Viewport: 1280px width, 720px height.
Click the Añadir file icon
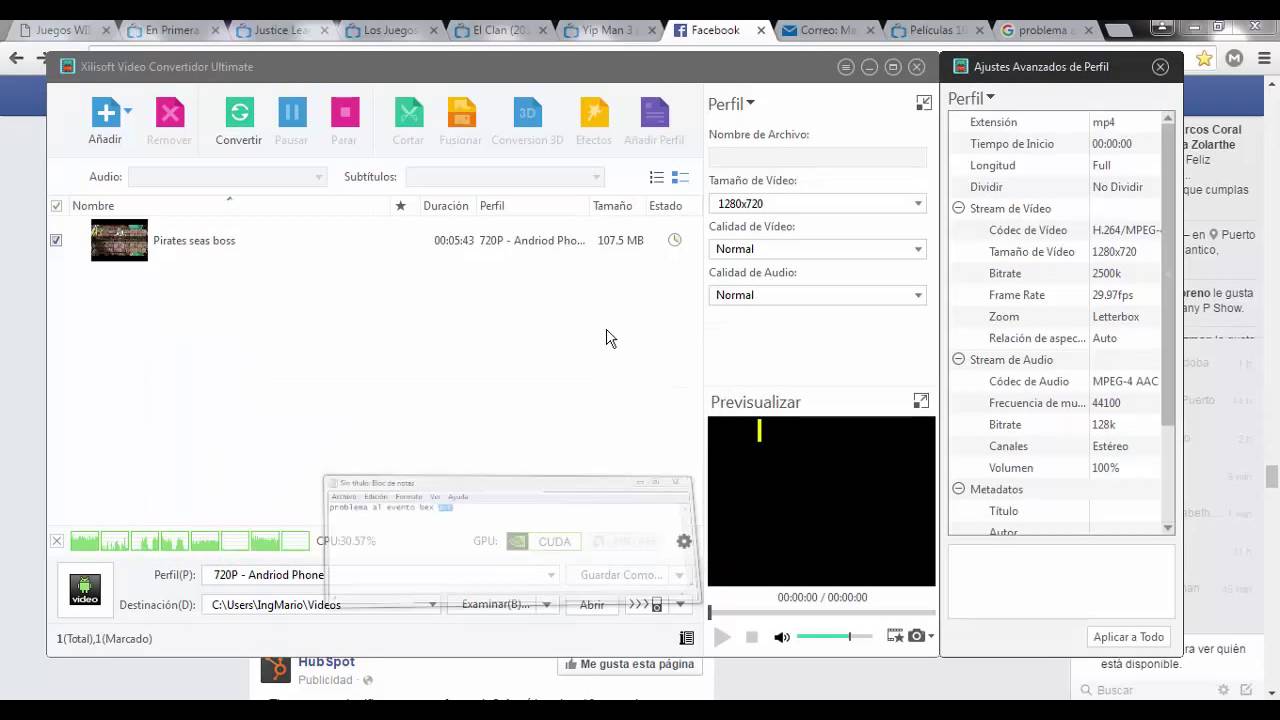coord(105,112)
